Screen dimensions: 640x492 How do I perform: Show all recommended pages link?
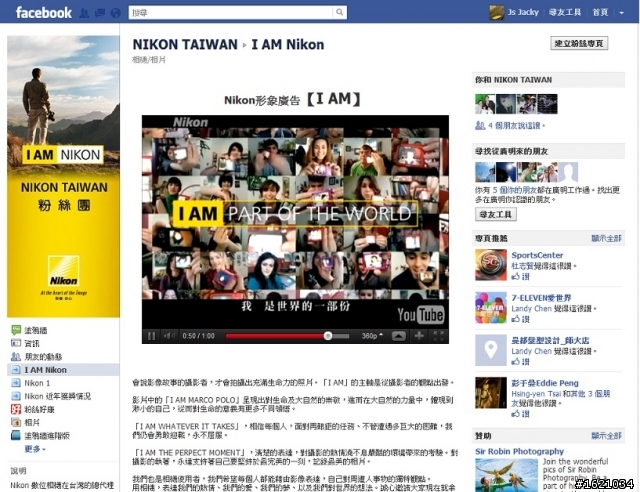(x=607, y=238)
